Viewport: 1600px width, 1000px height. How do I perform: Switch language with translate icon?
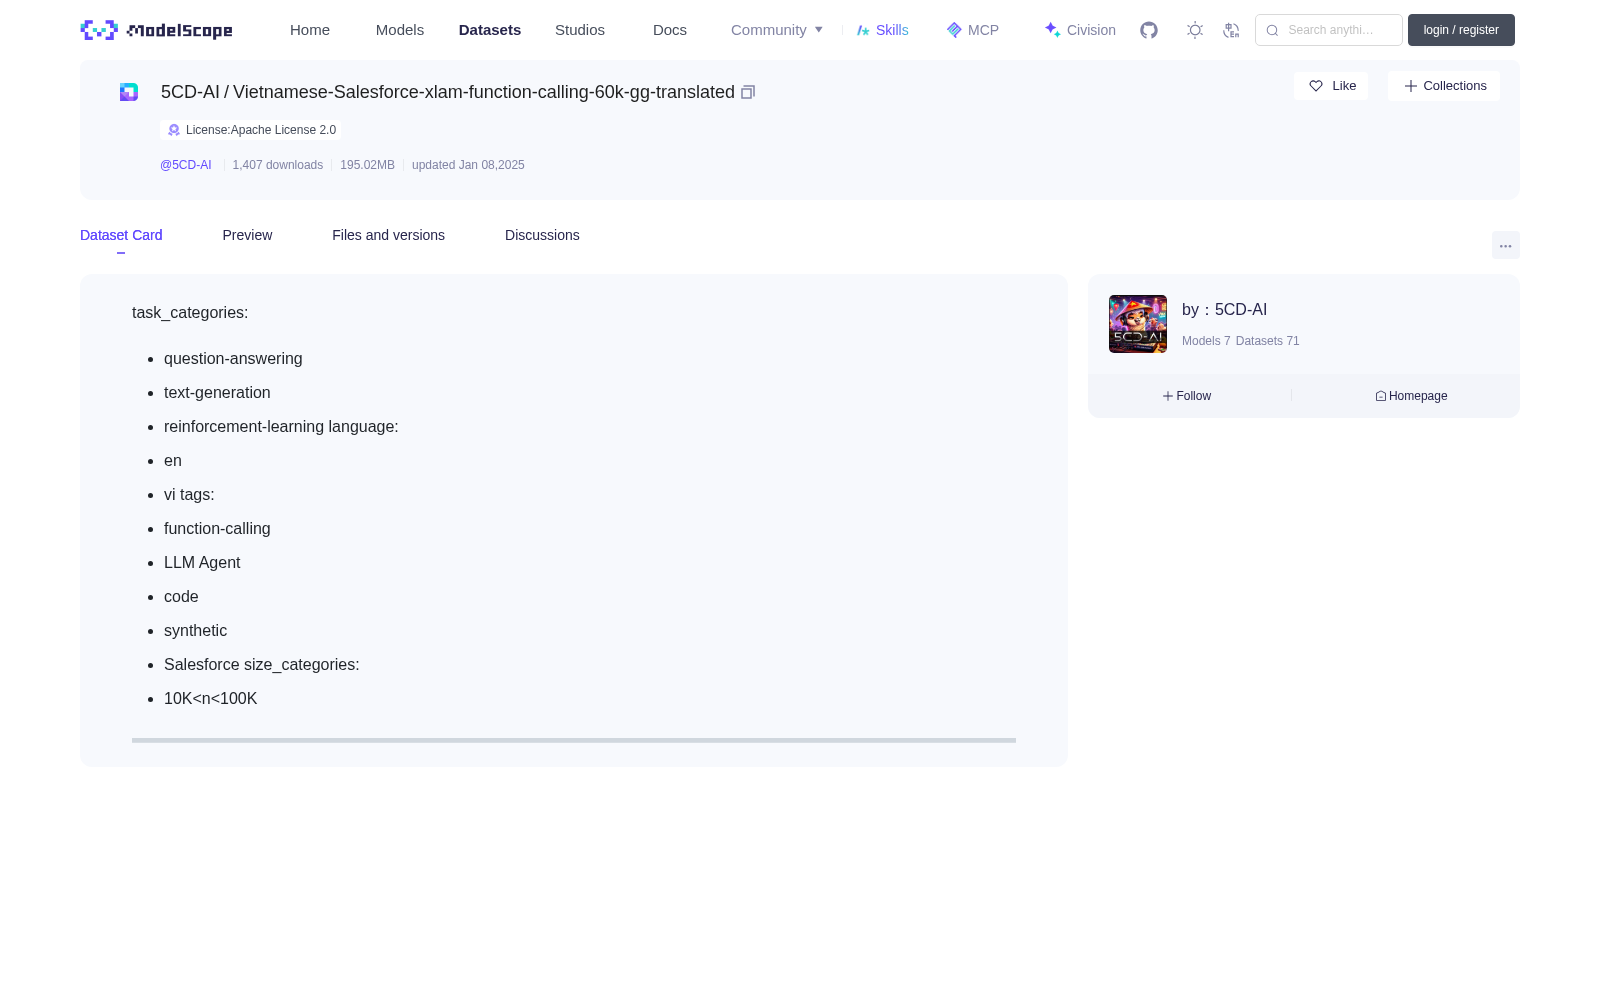[1231, 30]
